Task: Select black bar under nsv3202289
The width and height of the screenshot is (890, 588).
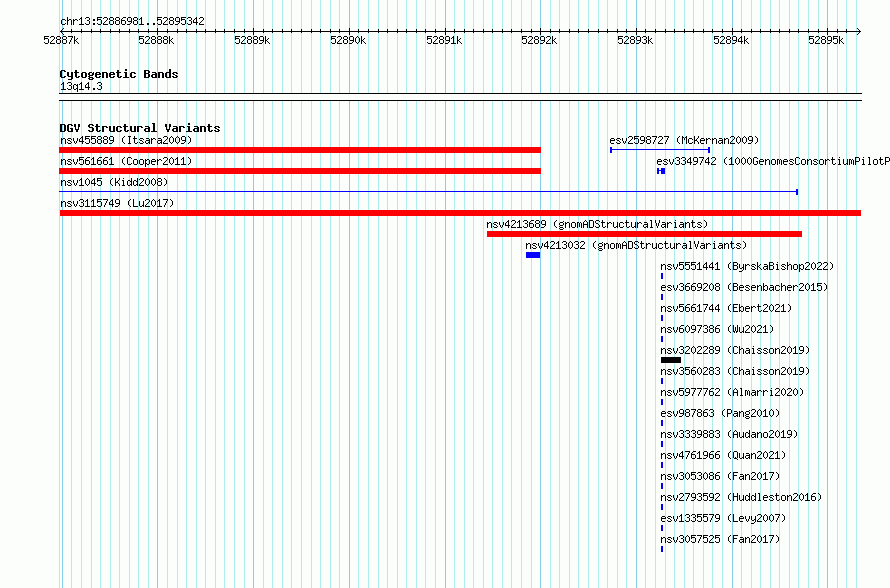Action: pyautogui.click(x=671, y=360)
